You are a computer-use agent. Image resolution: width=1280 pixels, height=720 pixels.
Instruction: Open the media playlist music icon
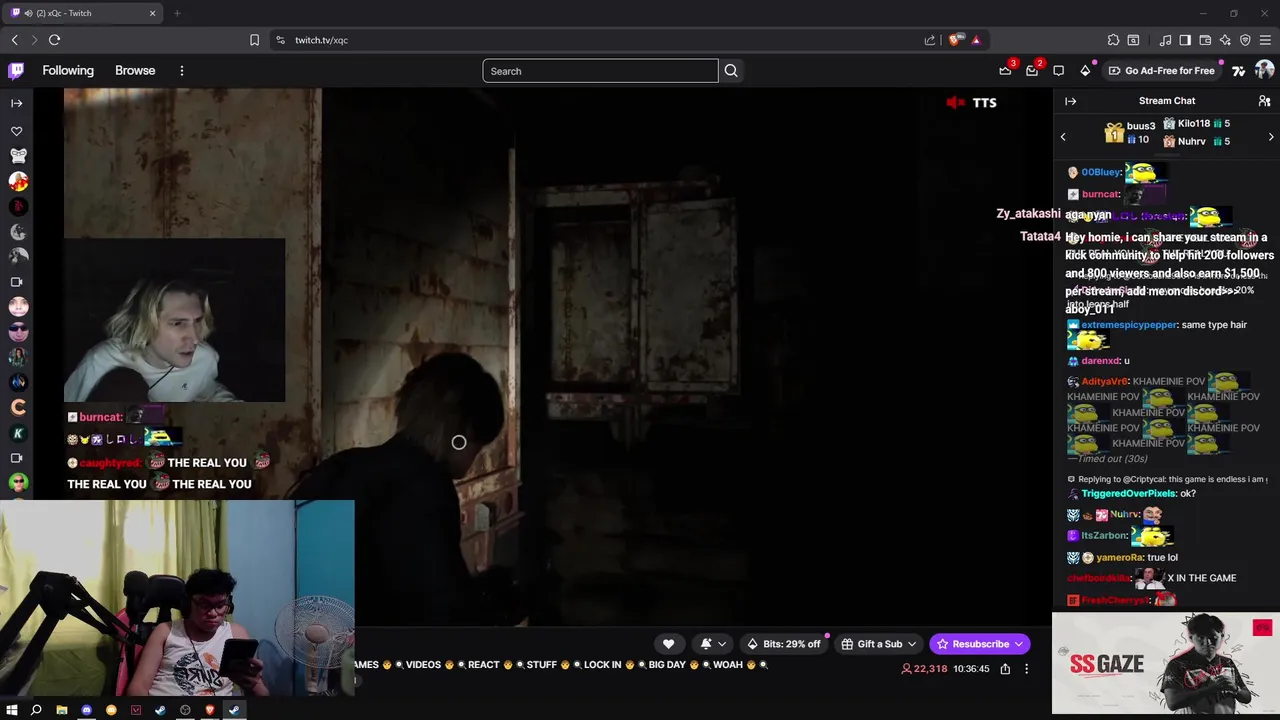click(1165, 40)
